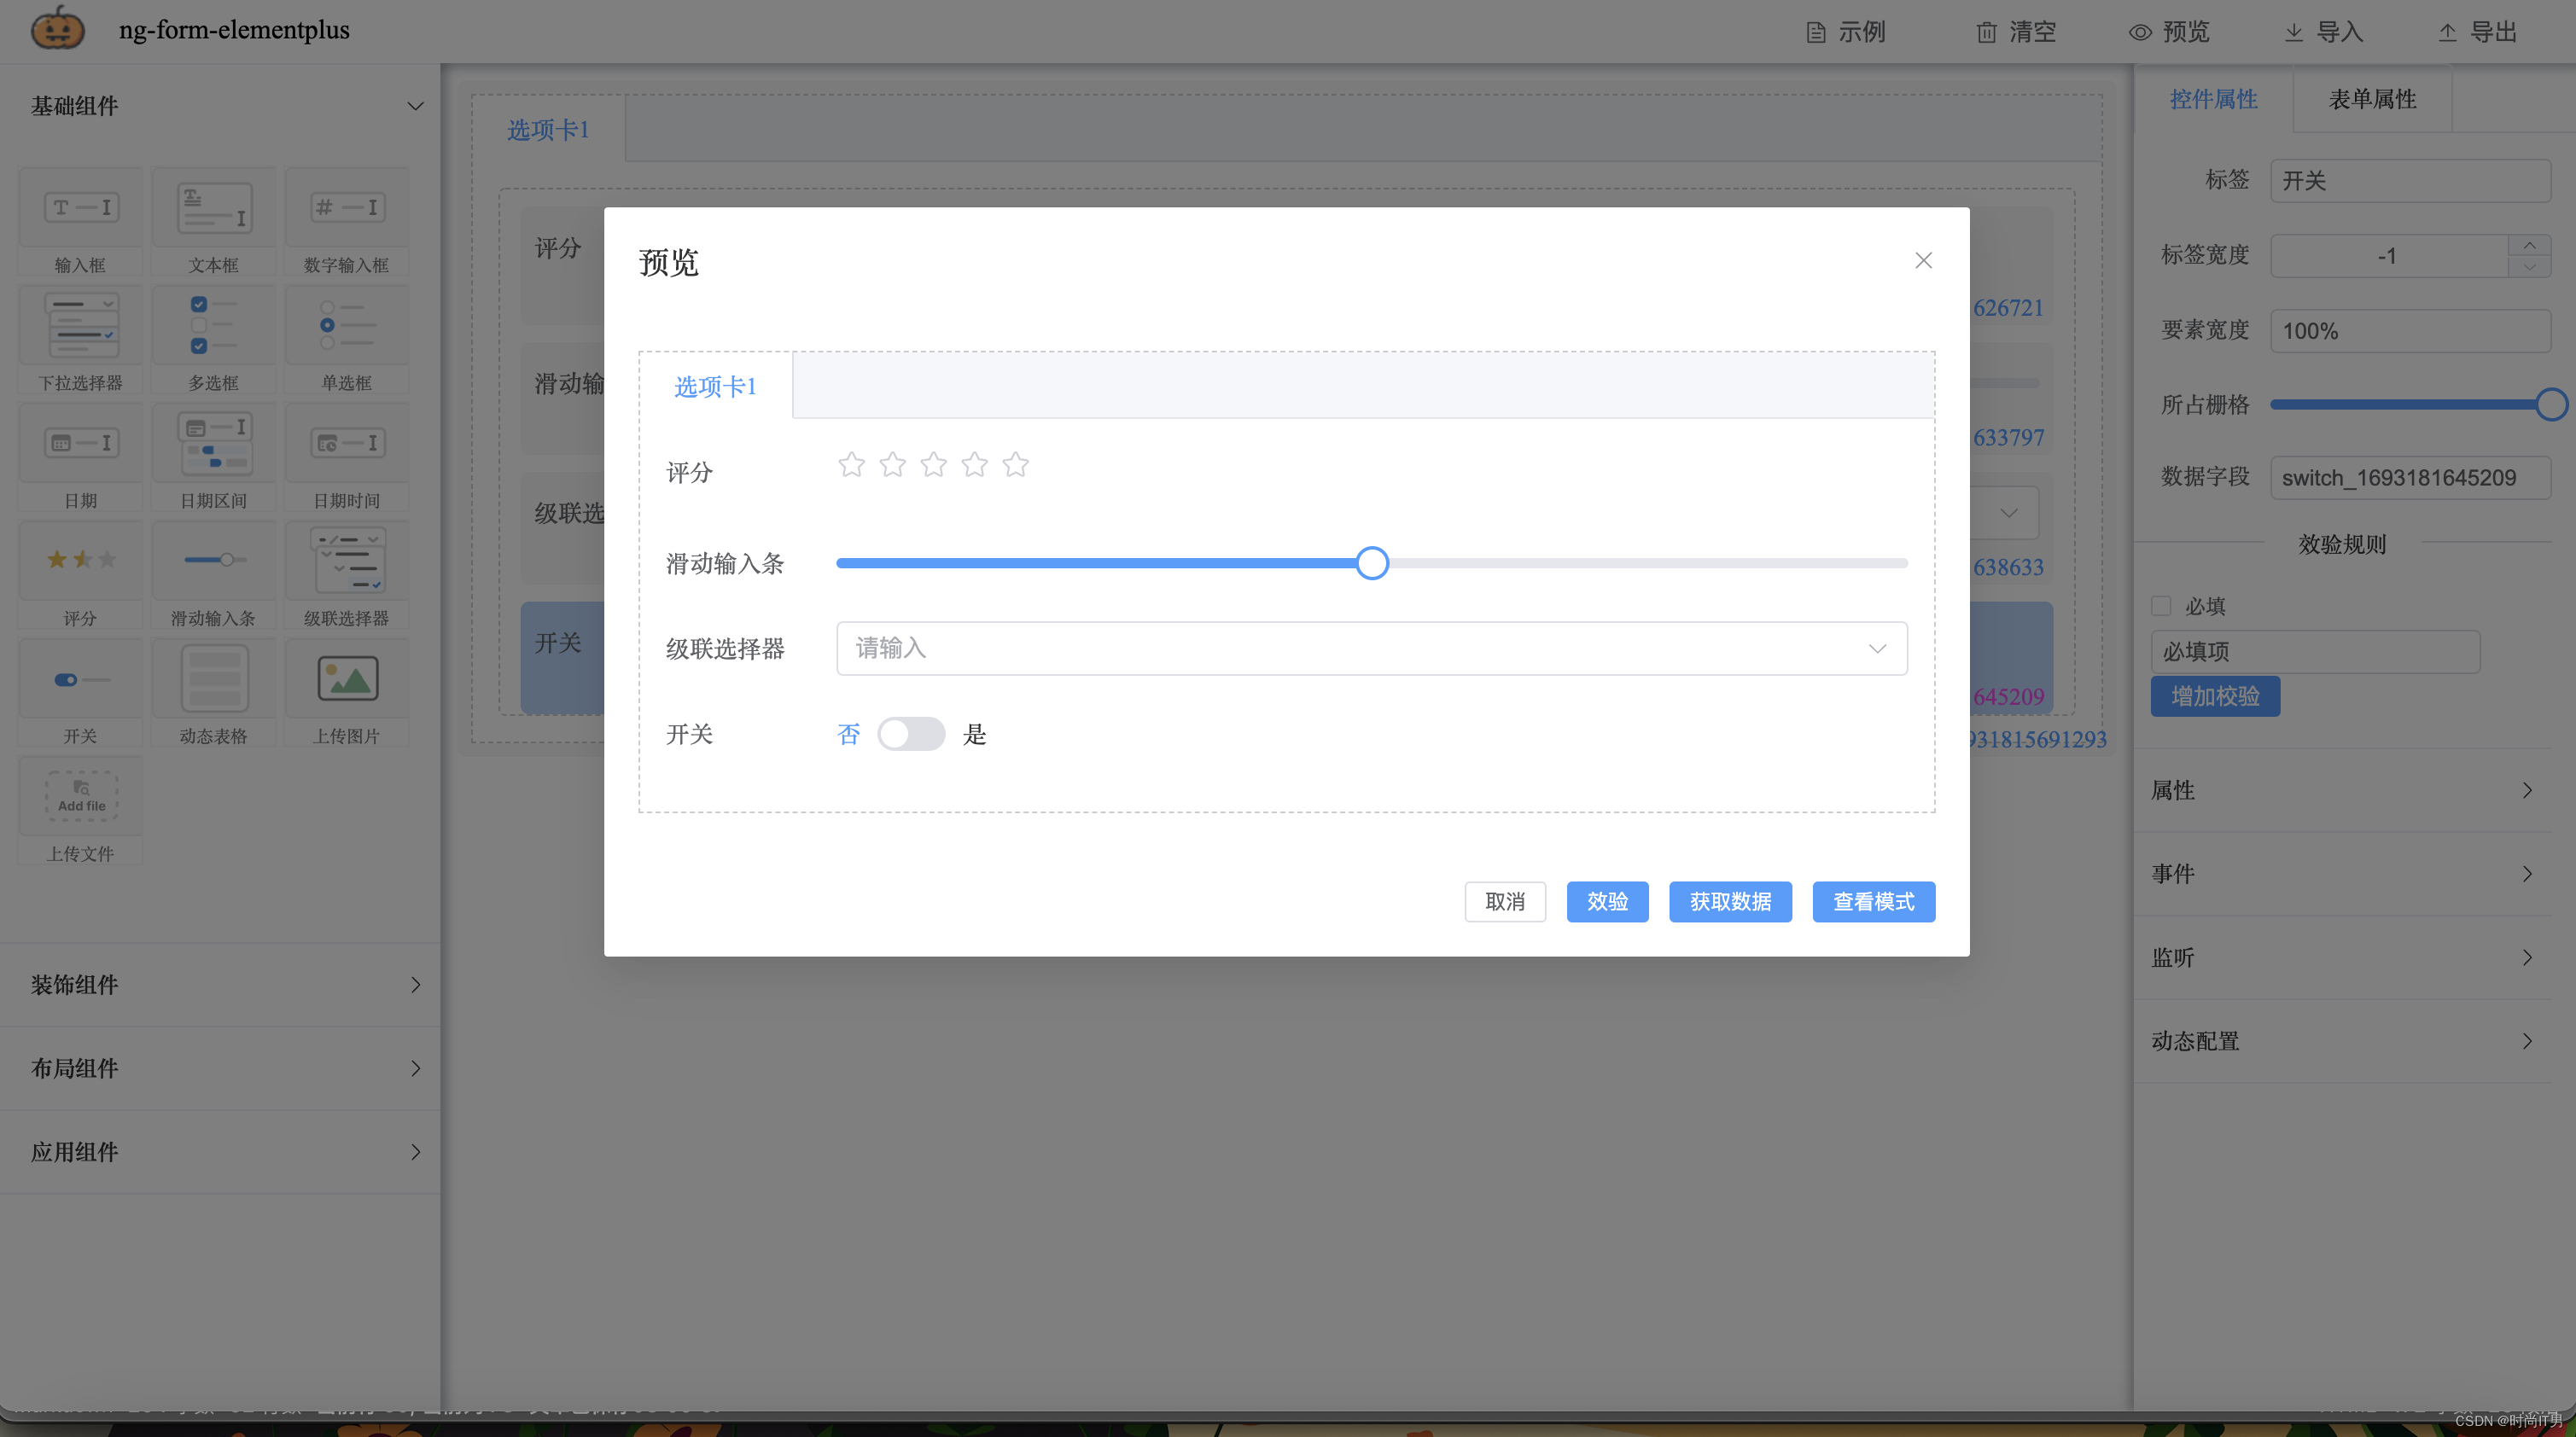The width and height of the screenshot is (2576, 1437).
Task: Click the 标签 input field
Action: (2410, 181)
